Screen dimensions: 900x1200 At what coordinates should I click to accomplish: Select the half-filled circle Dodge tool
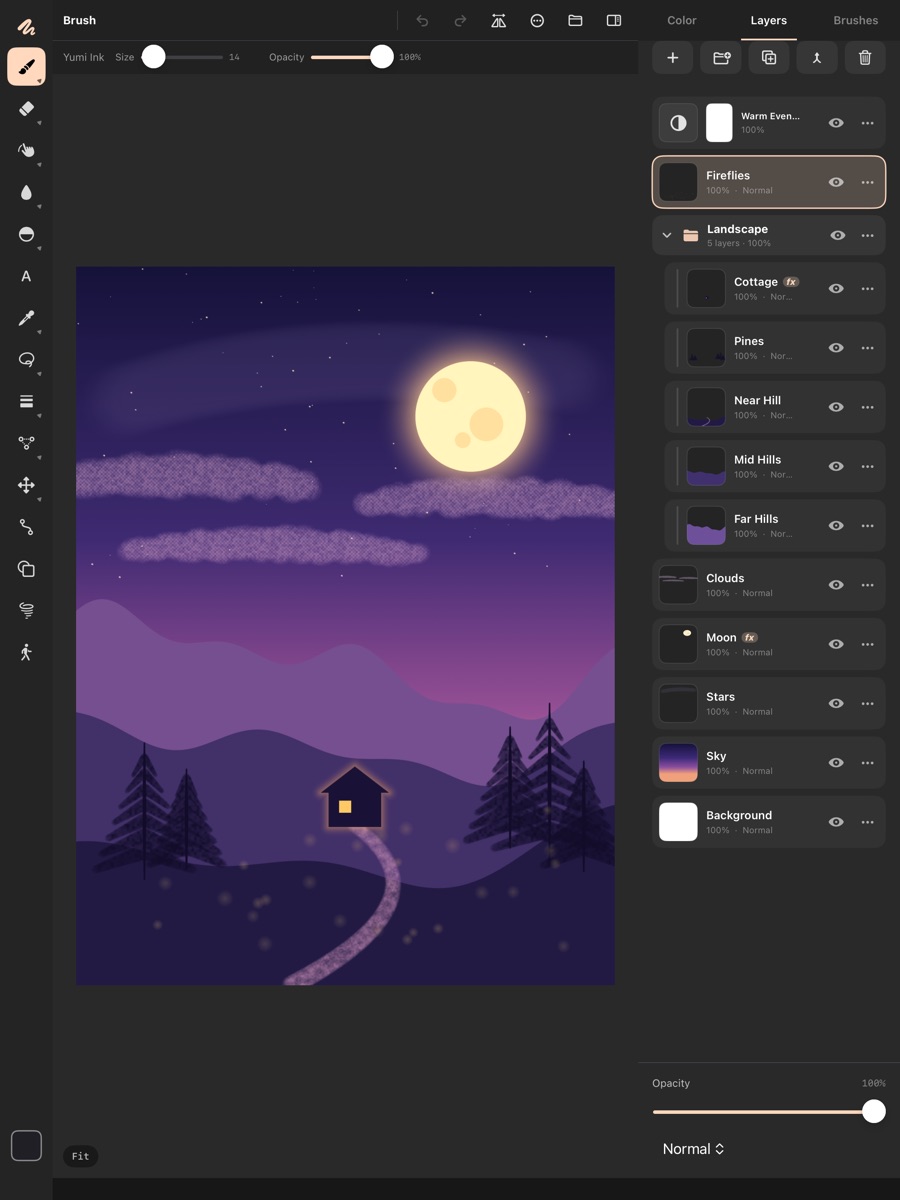pyautogui.click(x=26, y=234)
